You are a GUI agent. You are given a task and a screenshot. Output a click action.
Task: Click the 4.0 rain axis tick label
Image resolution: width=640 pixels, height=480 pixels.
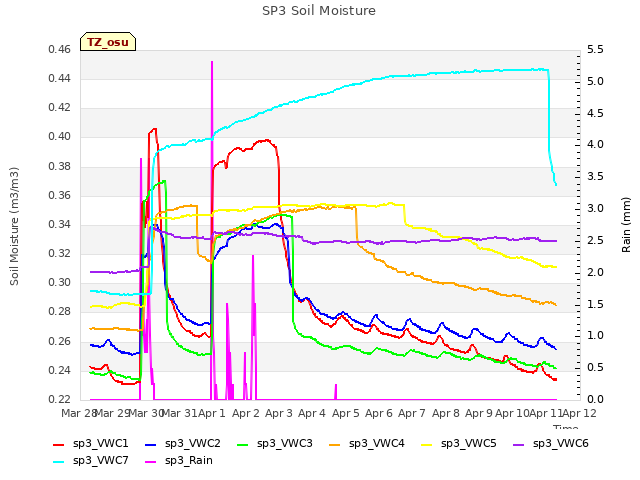tap(595, 144)
